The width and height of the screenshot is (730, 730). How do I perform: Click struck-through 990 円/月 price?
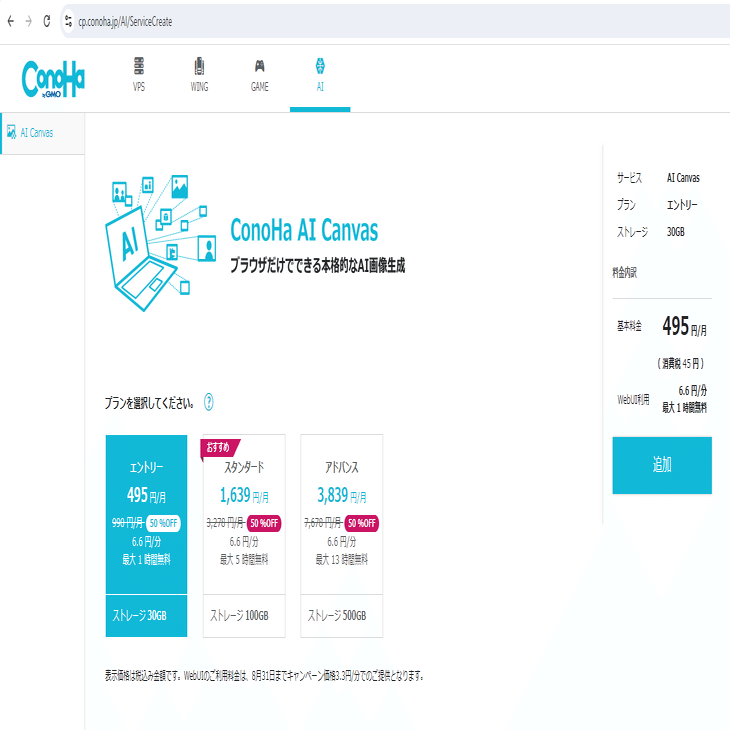coord(128,523)
